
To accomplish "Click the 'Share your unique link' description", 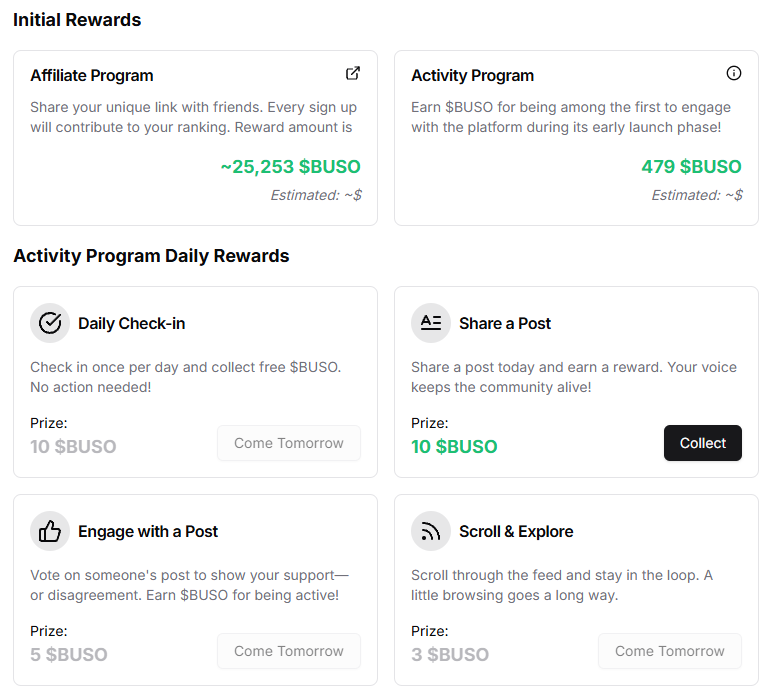I will (193, 117).
